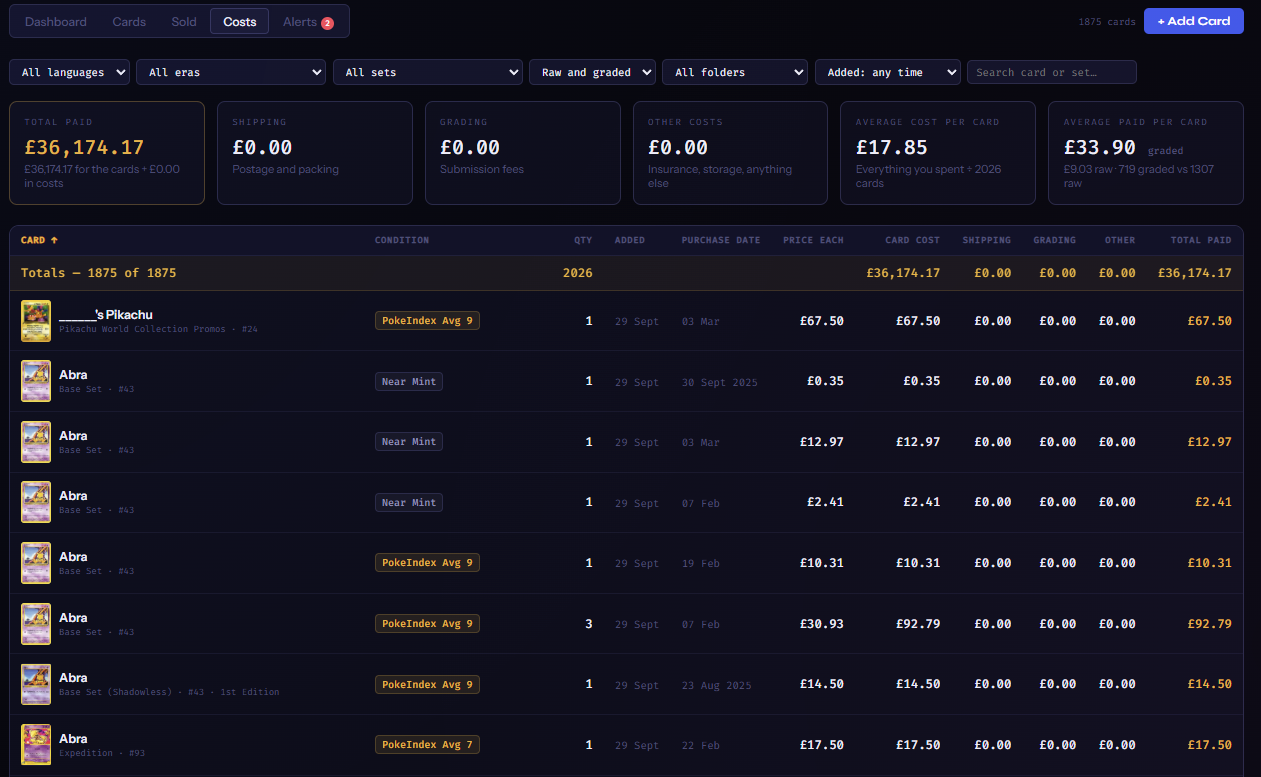
Task: Click the + Add Card button
Action: point(1194,21)
